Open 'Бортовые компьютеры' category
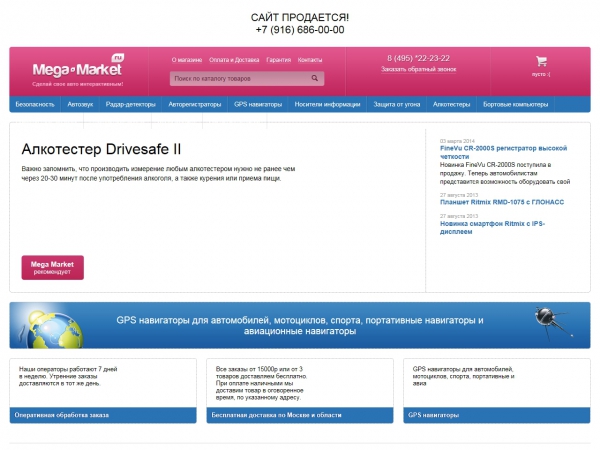This screenshot has width=600, height=450. pyautogui.click(x=515, y=104)
